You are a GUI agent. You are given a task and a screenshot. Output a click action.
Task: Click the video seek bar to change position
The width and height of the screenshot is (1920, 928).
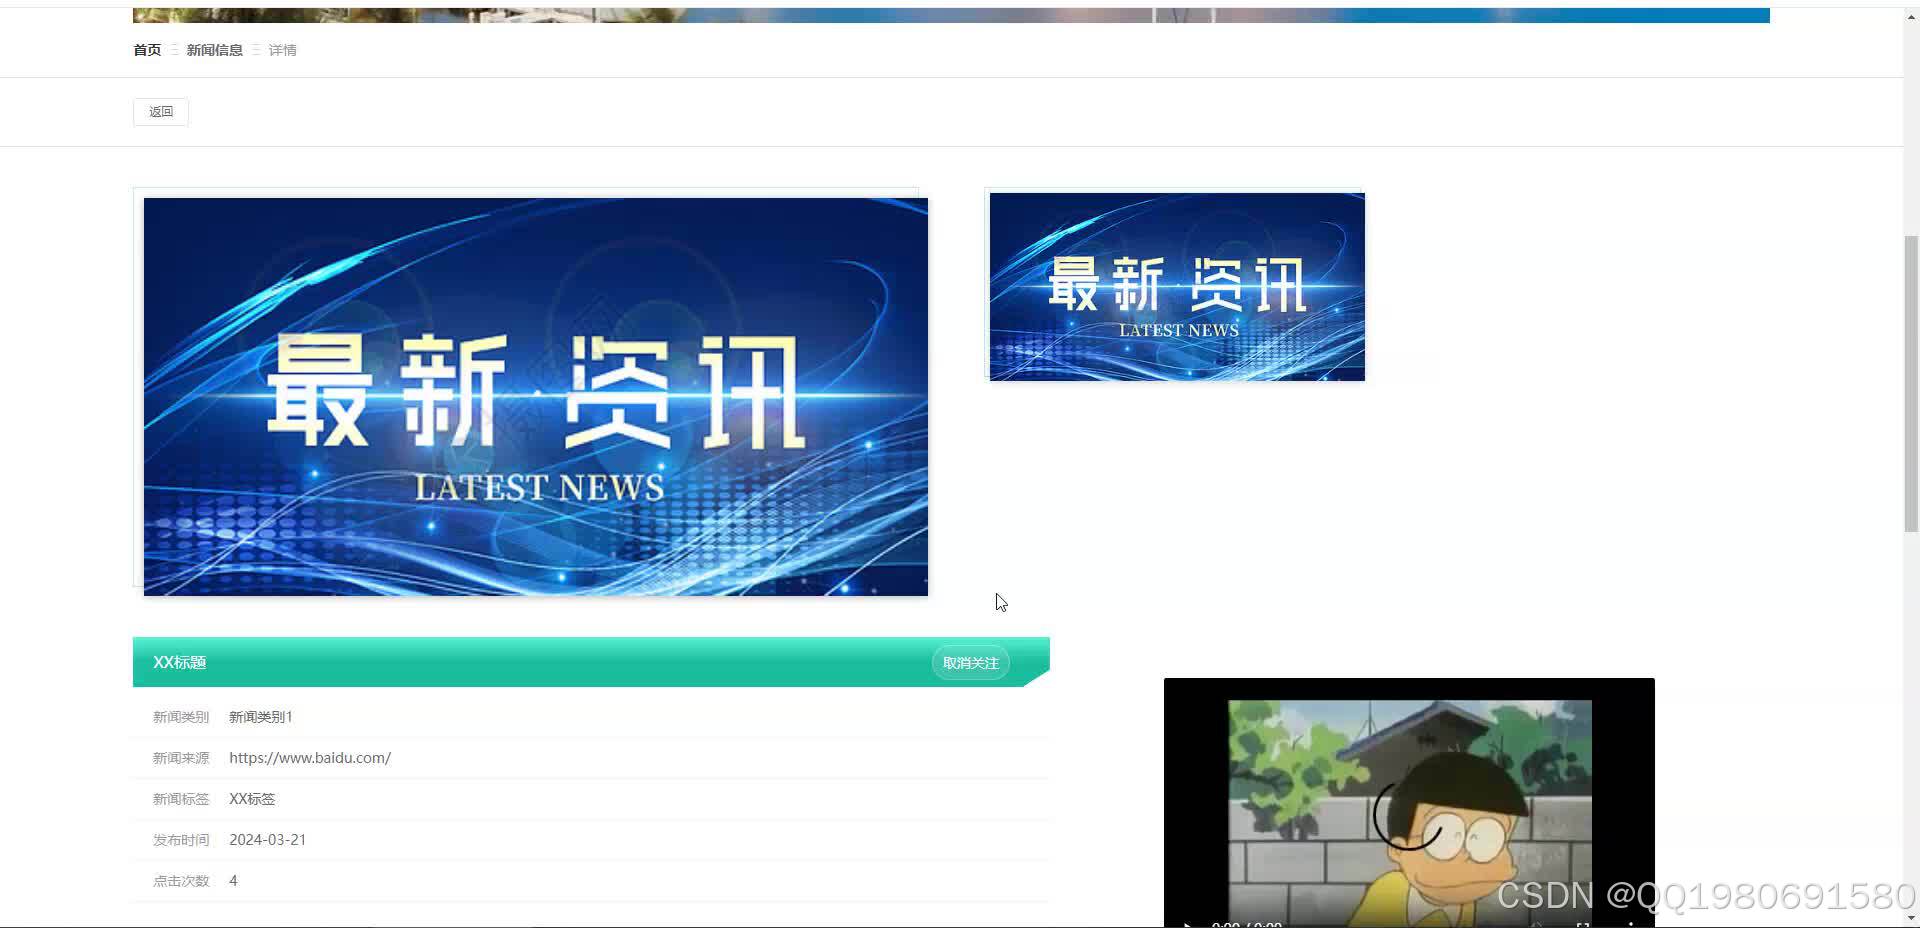pos(1400,916)
